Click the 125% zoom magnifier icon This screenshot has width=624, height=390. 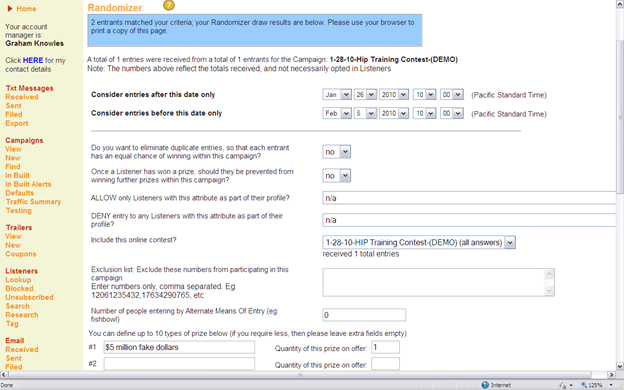tap(584, 385)
